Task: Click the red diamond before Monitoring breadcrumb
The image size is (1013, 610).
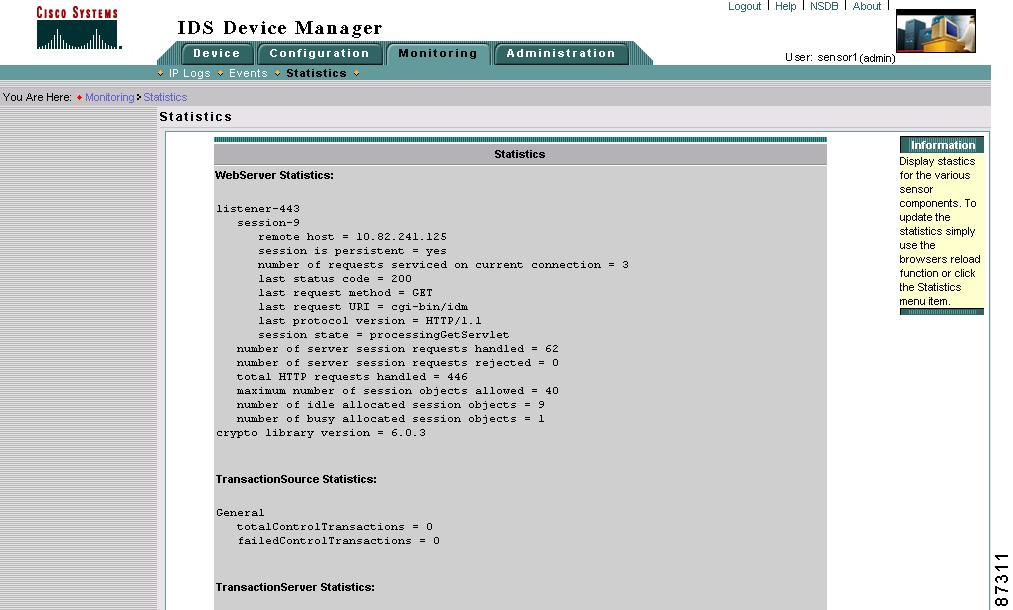Action: pos(79,98)
